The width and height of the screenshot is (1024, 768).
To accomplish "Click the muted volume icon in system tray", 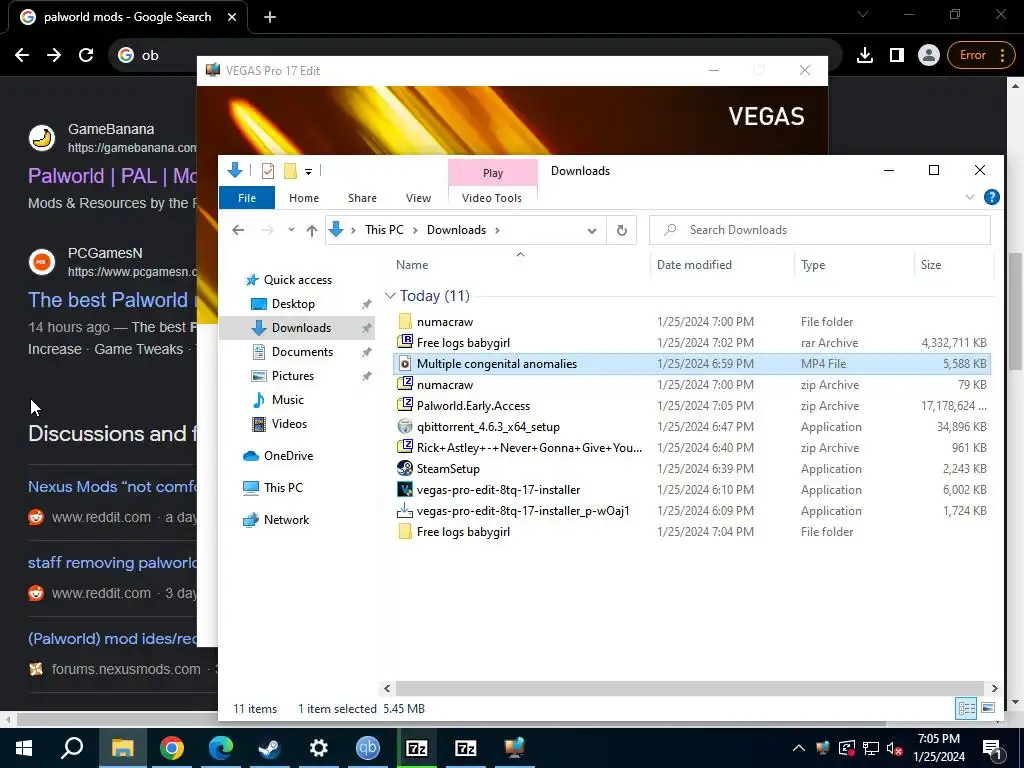I will [x=895, y=748].
